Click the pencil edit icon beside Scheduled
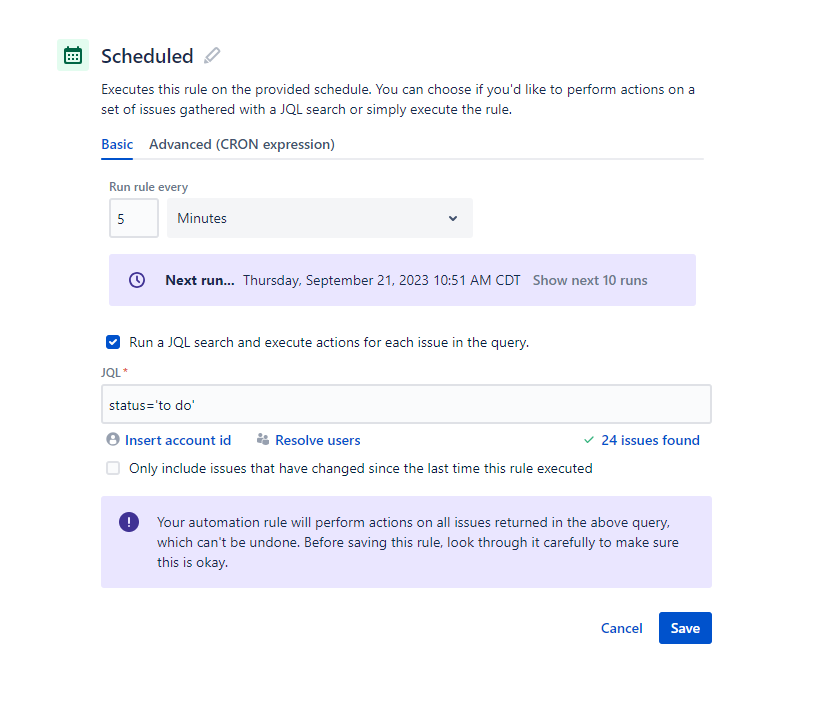 (x=212, y=55)
